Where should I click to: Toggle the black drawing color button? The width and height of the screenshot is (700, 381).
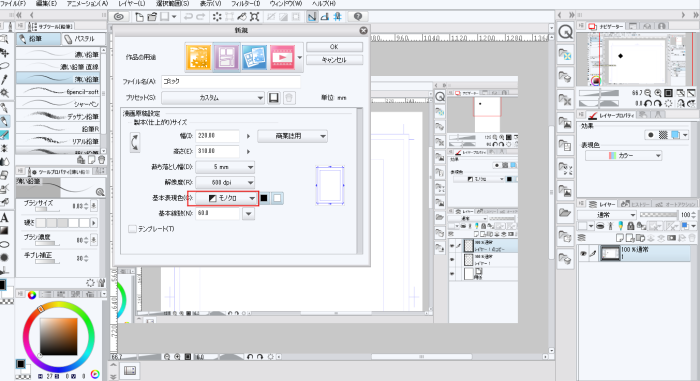click(x=264, y=198)
